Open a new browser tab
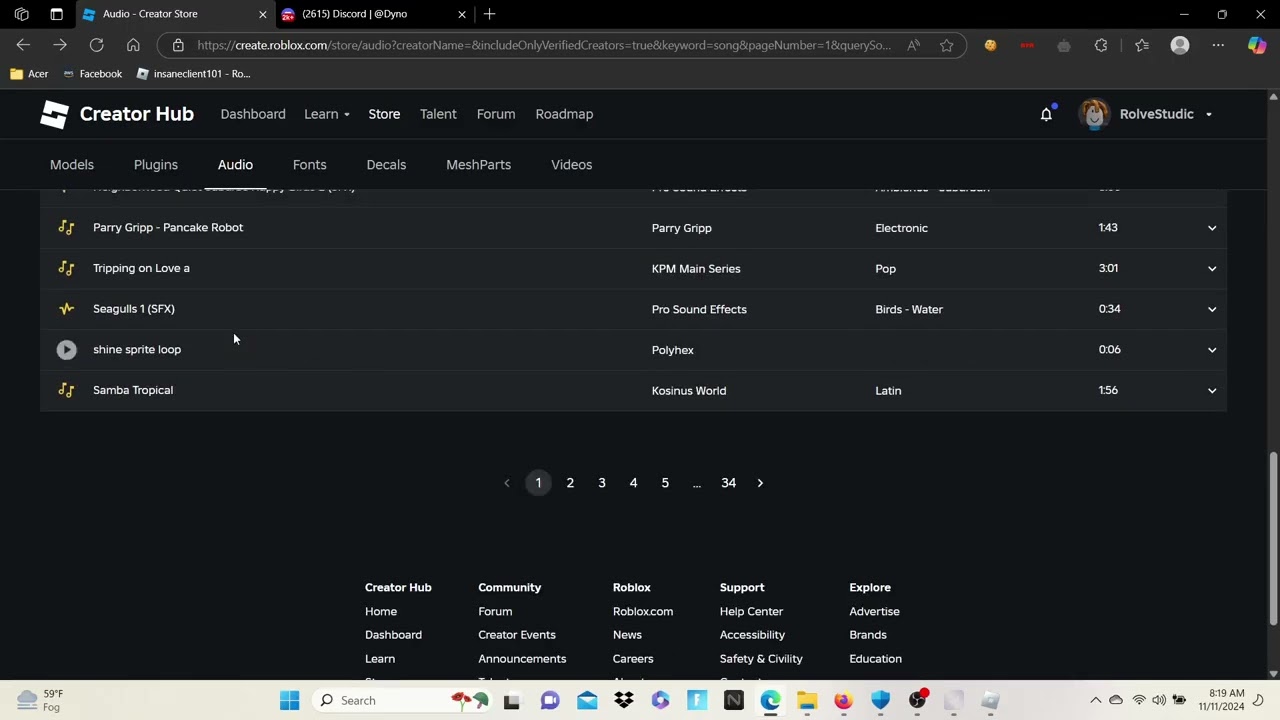The image size is (1280, 720). tap(489, 14)
